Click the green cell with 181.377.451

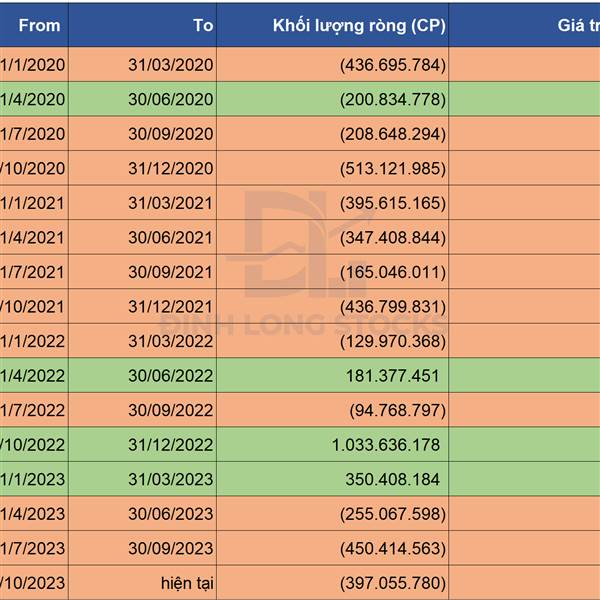click(333, 375)
